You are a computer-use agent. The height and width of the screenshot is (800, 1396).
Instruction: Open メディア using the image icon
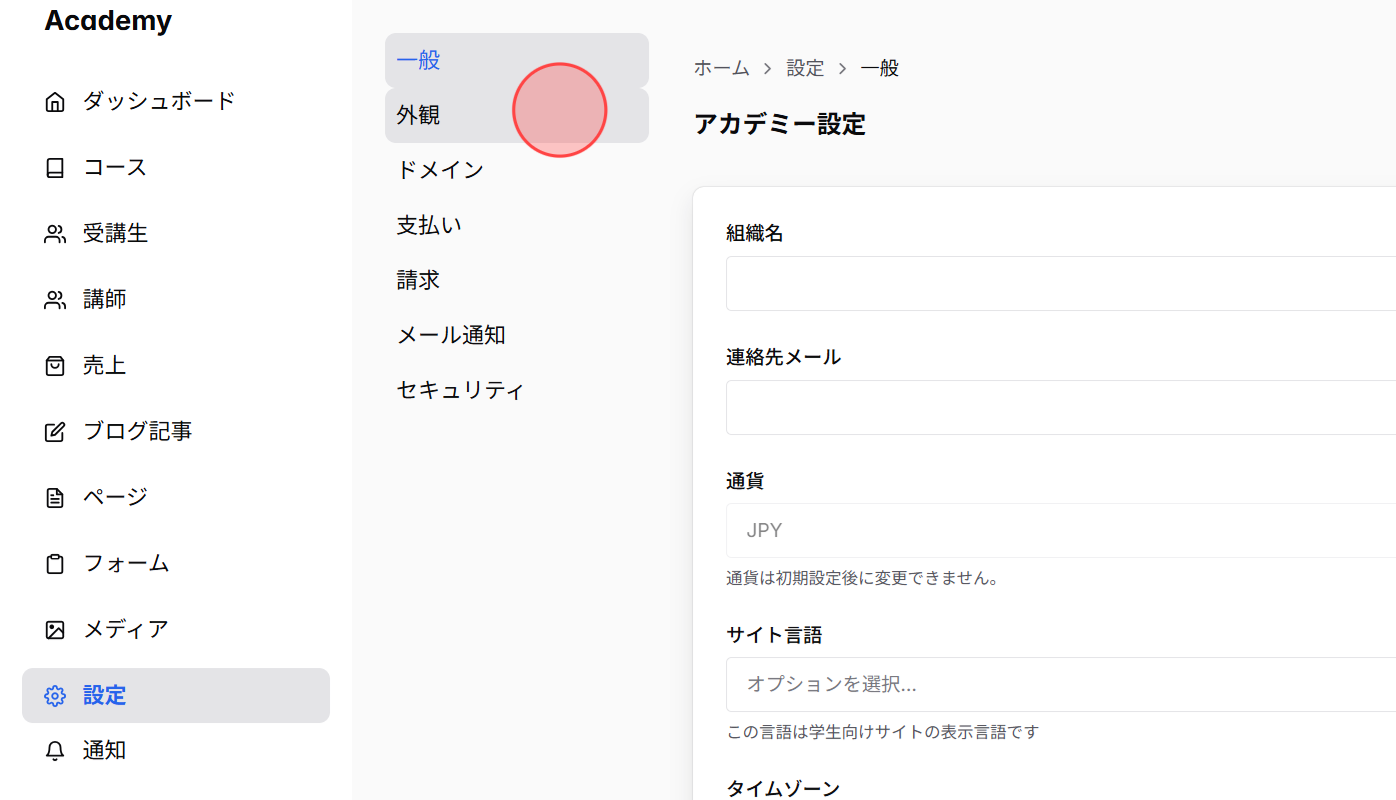[55, 629]
